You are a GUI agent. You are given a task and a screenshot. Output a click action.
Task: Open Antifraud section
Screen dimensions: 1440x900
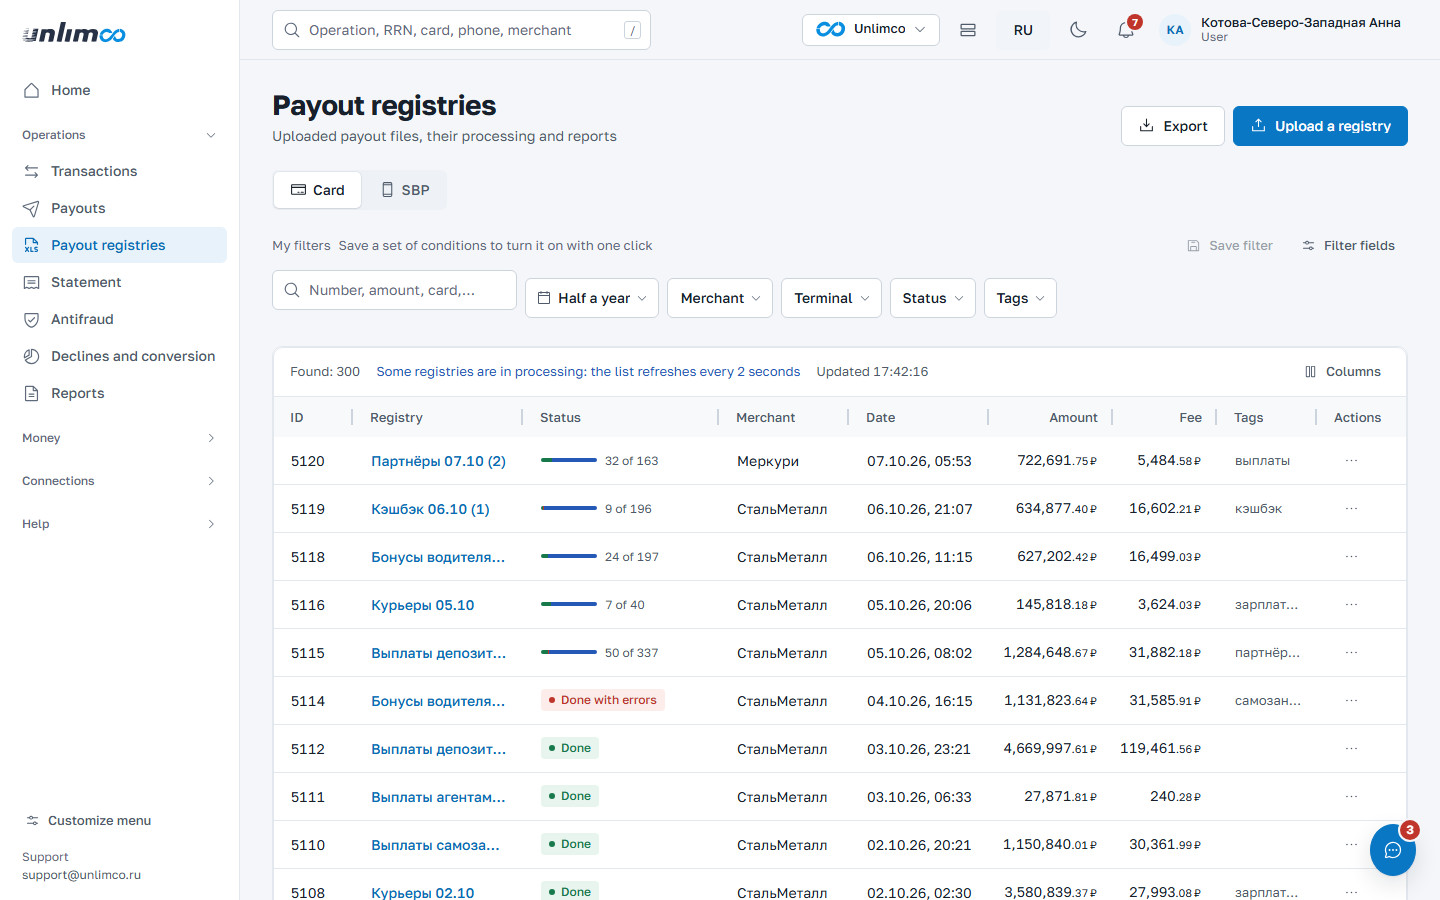pos(119,319)
